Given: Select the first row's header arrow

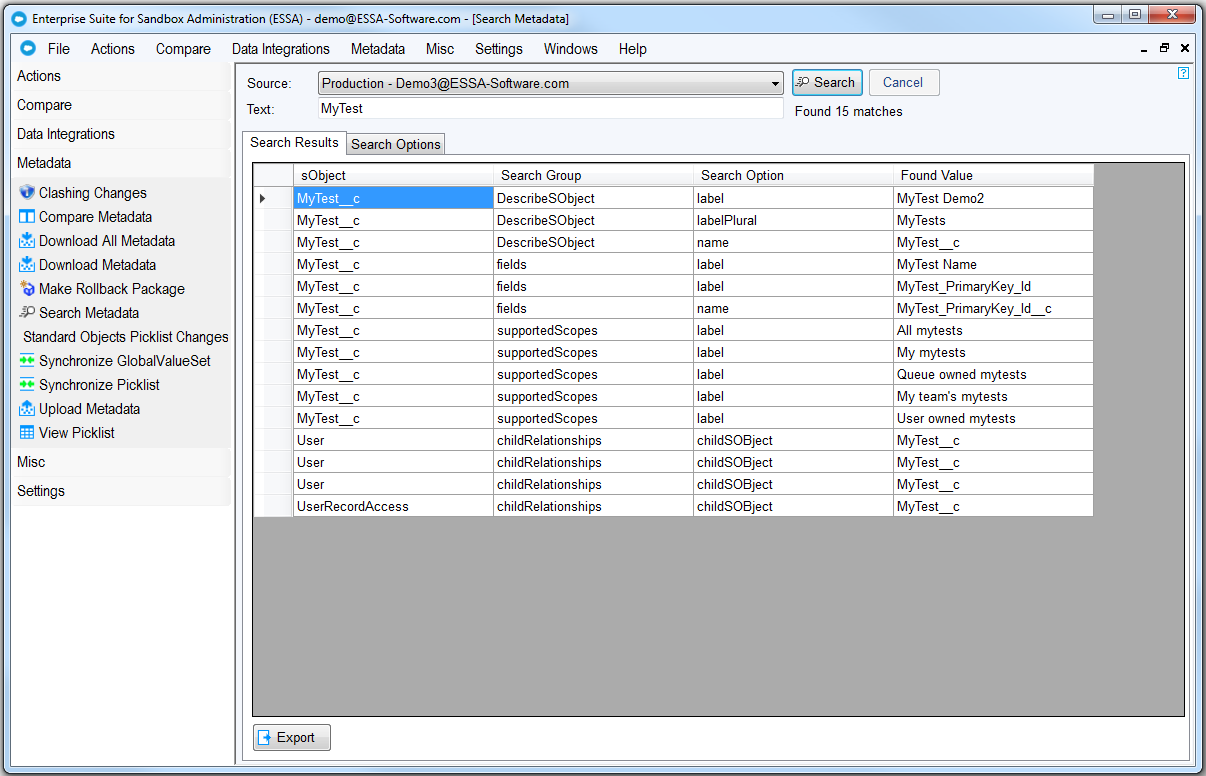Looking at the screenshot, I should [273, 198].
